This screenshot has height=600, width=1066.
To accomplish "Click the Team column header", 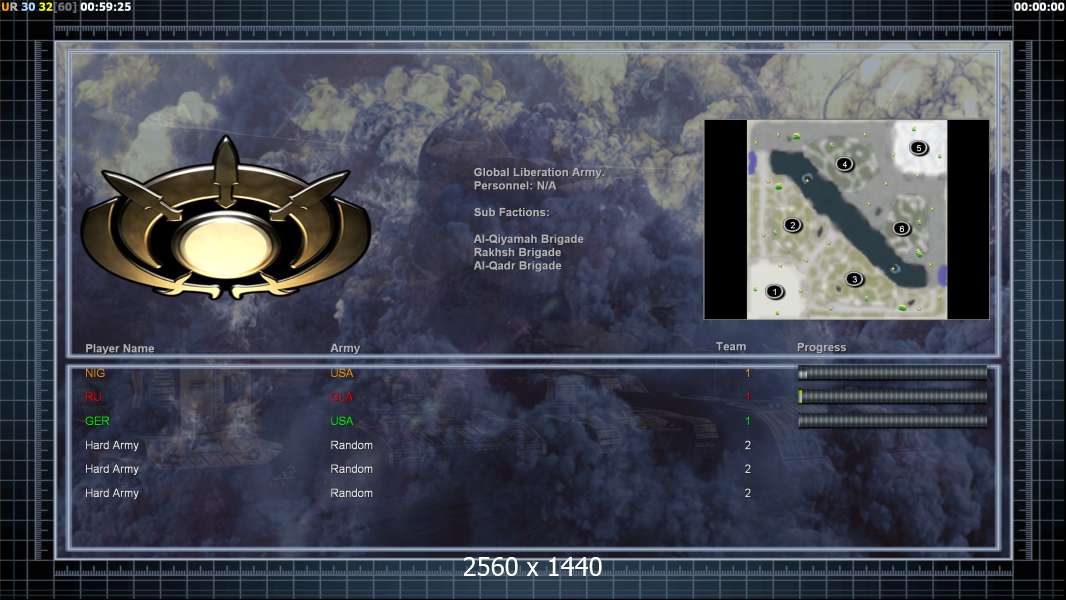I will (x=731, y=347).
